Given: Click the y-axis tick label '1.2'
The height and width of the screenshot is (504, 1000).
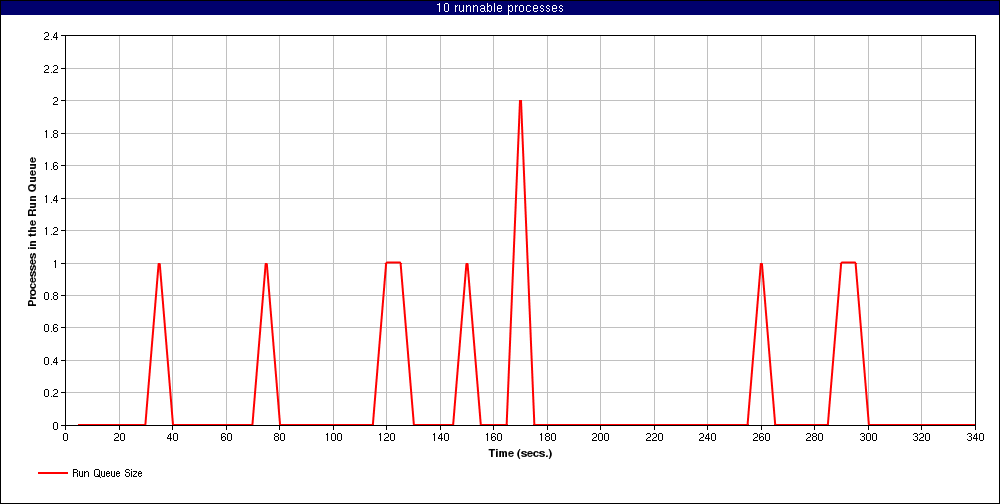Looking at the screenshot, I should [51, 231].
